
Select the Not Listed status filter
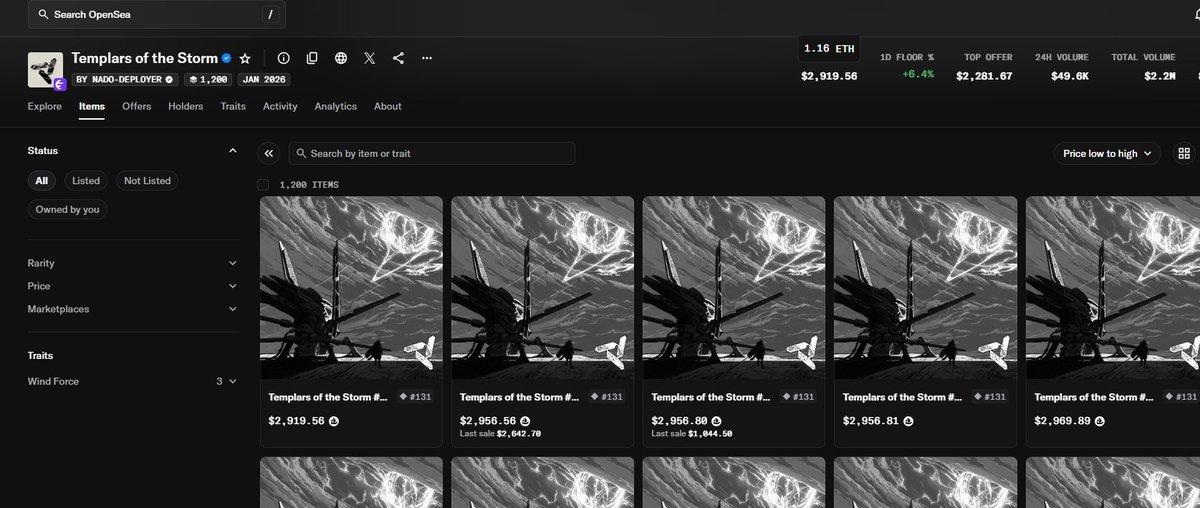[x=147, y=181]
